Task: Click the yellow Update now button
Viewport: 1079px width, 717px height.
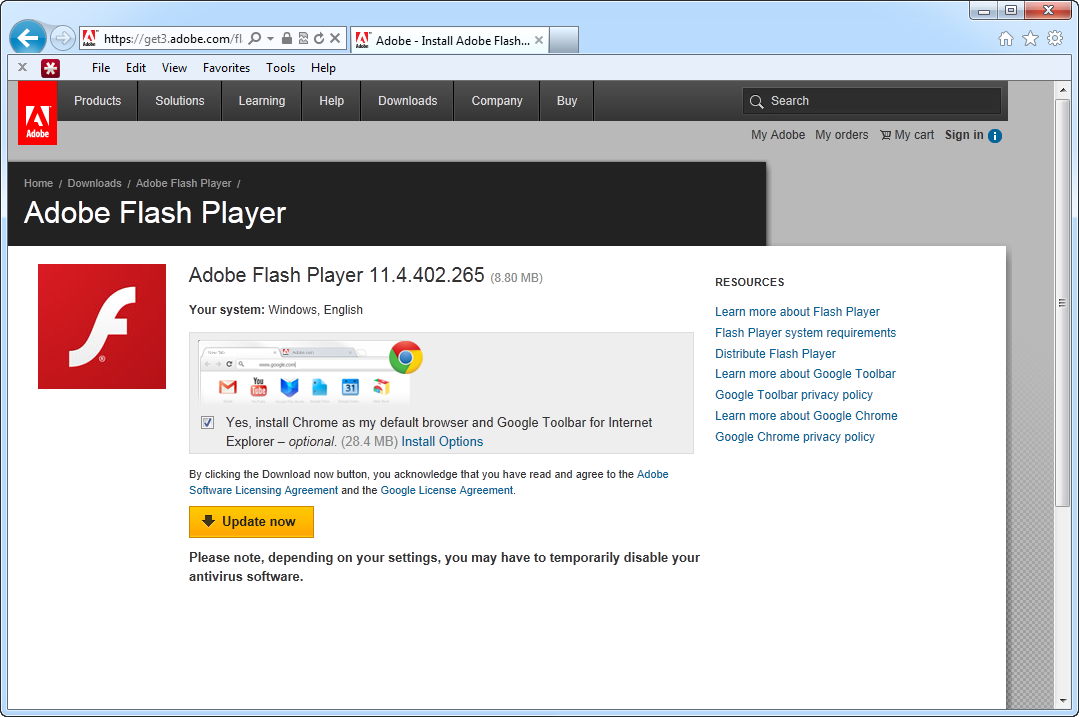Action: pyautogui.click(x=251, y=522)
